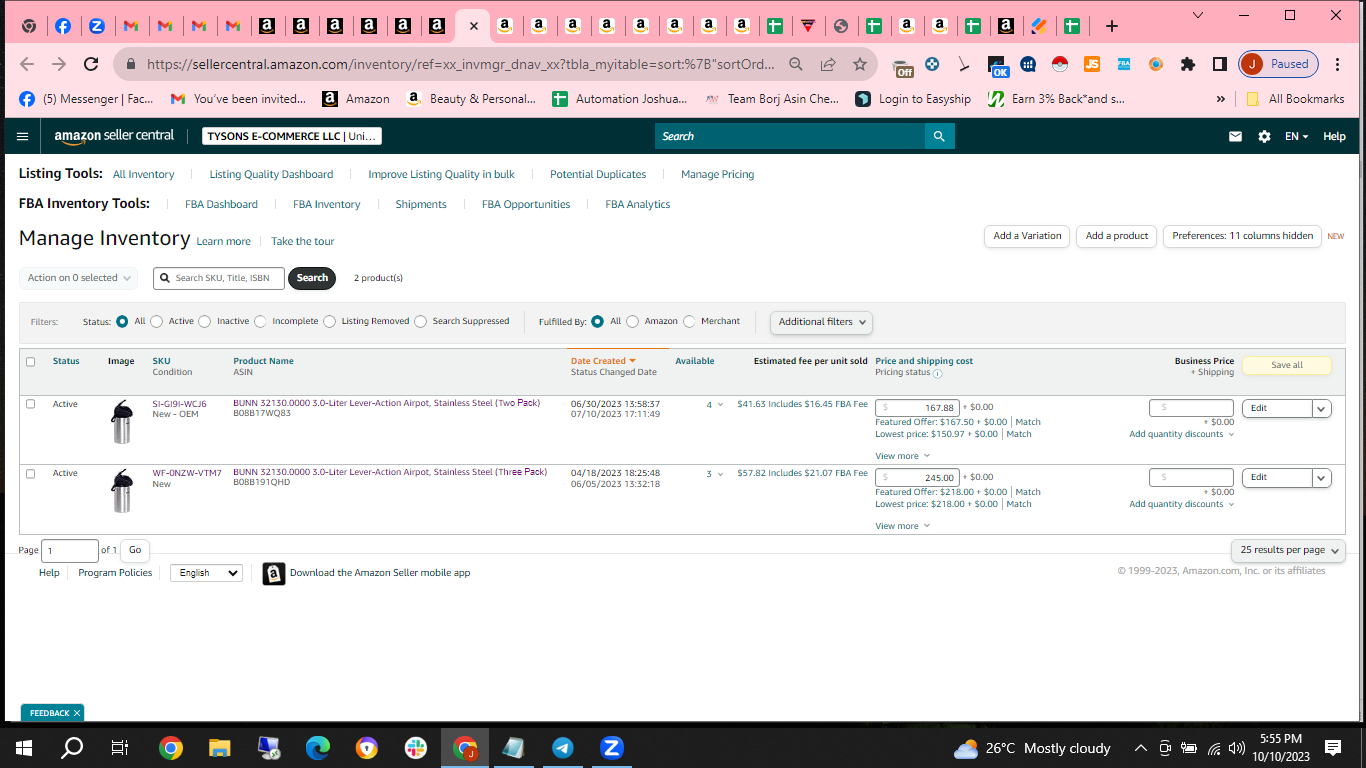The width and height of the screenshot is (1366, 768).
Task: Close the FEEDBACK tab with its X
Action: (77, 713)
